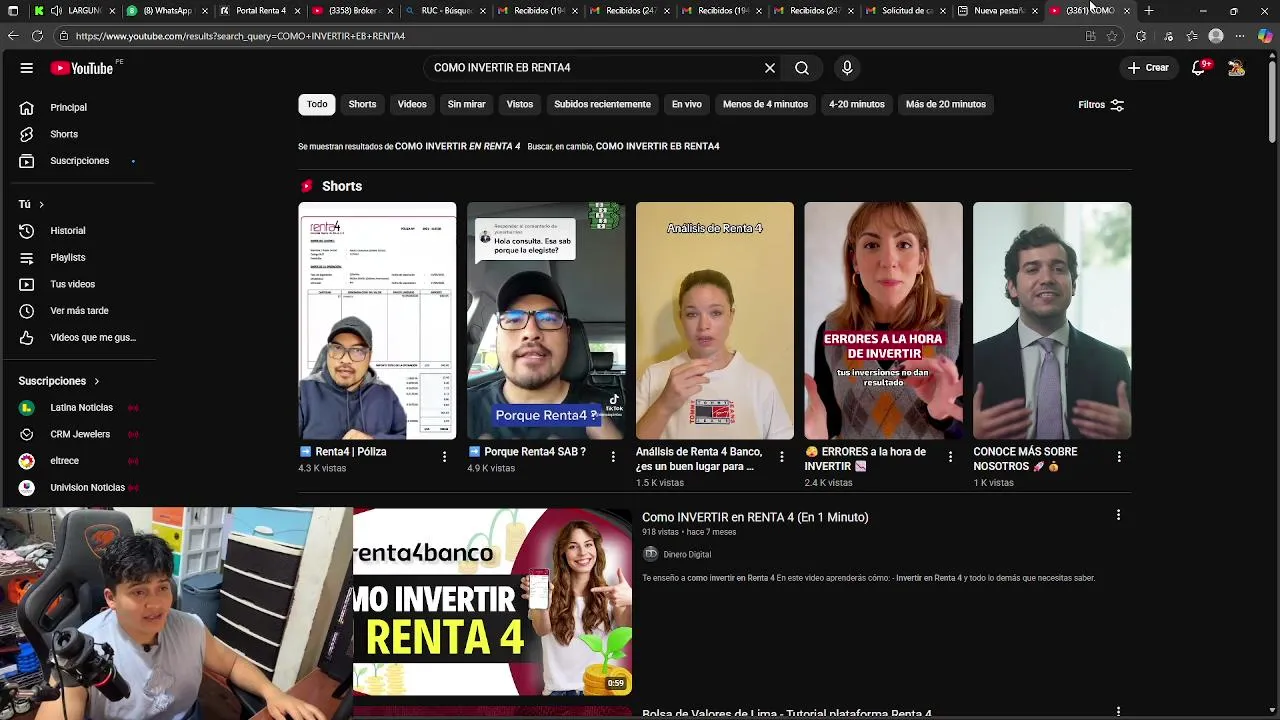Play the Porque Renta4 SAB short thumbnail

(x=546, y=321)
